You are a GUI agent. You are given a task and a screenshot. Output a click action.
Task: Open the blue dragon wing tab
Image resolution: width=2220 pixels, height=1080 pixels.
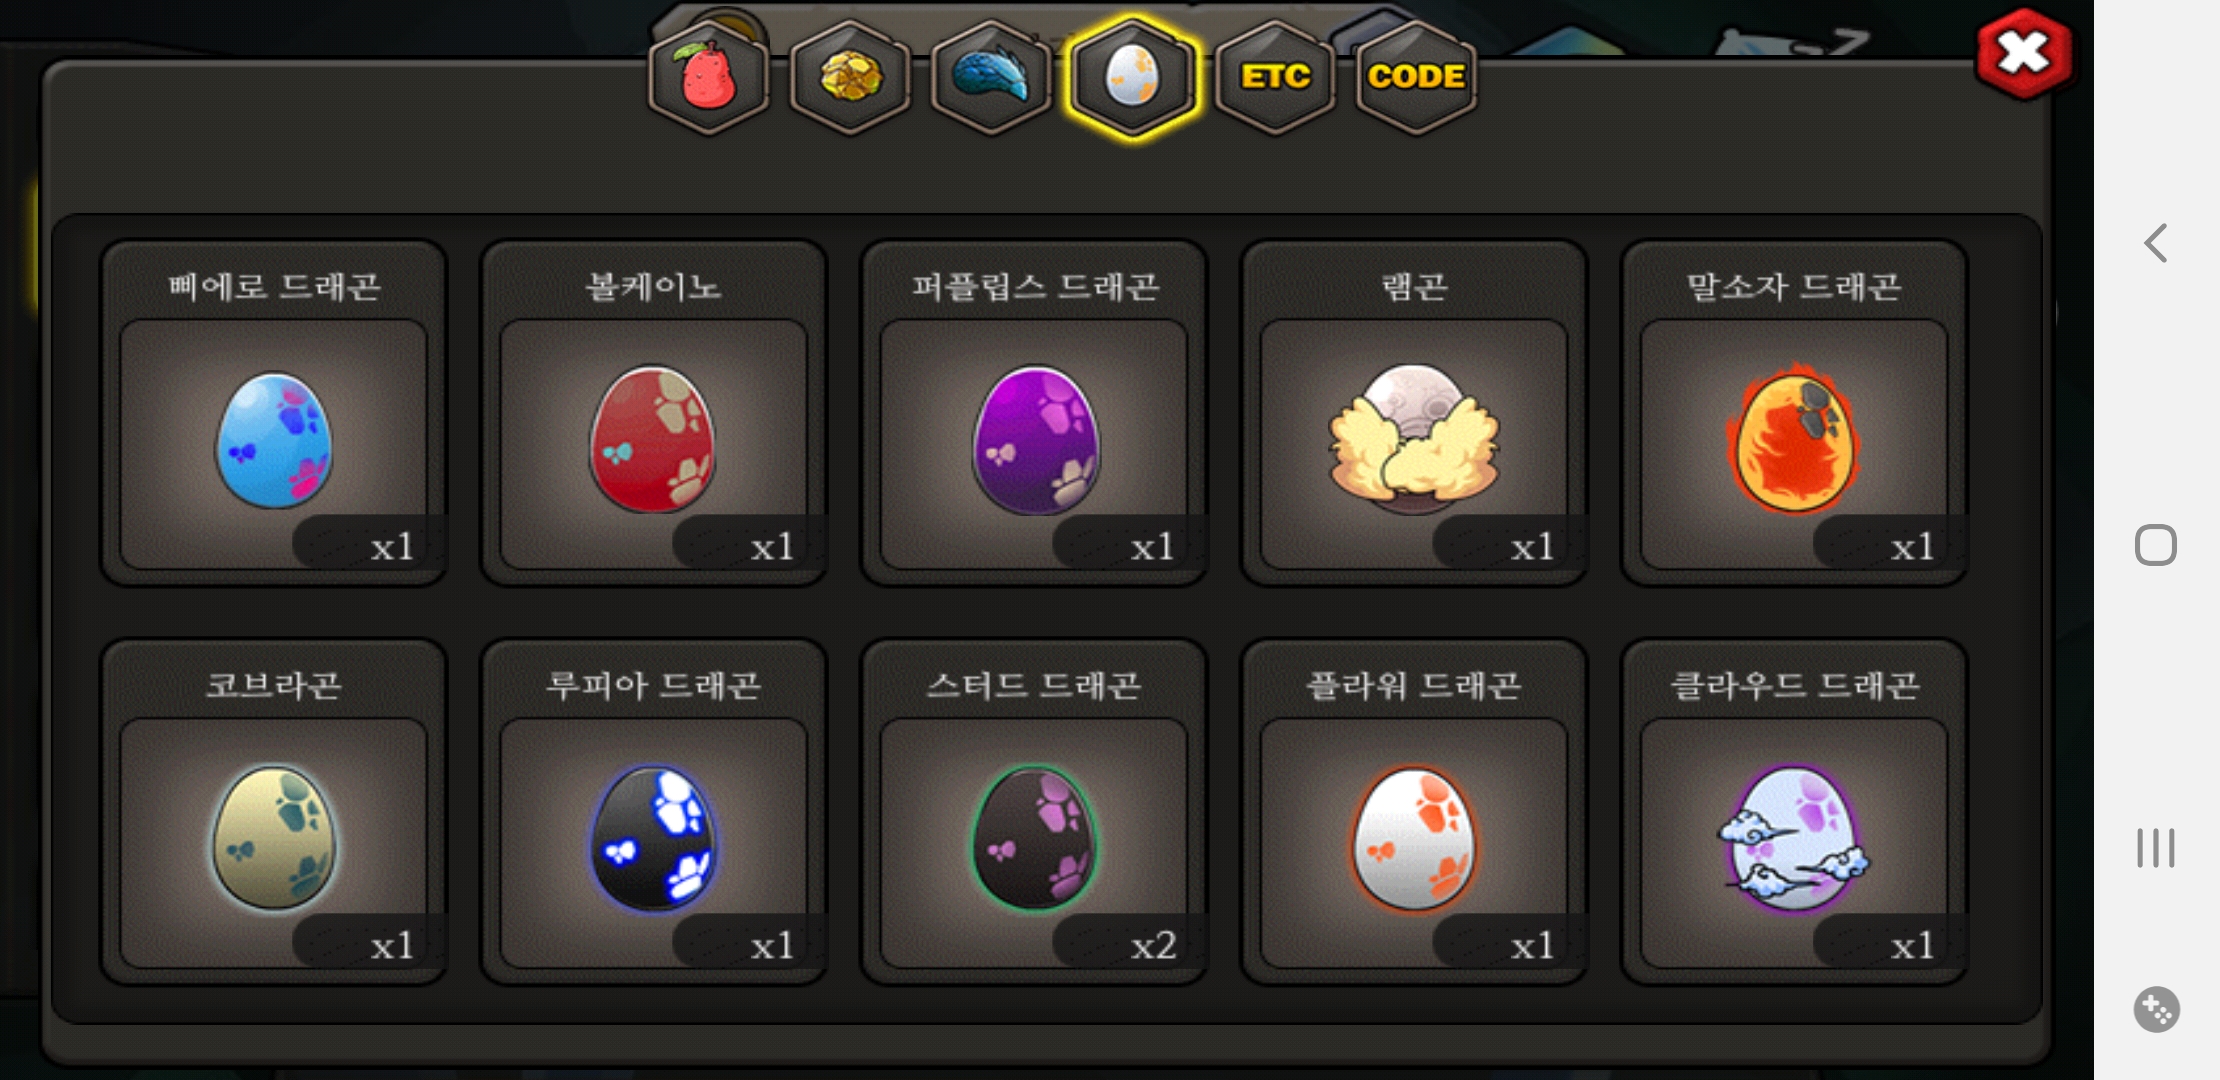(x=991, y=77)
